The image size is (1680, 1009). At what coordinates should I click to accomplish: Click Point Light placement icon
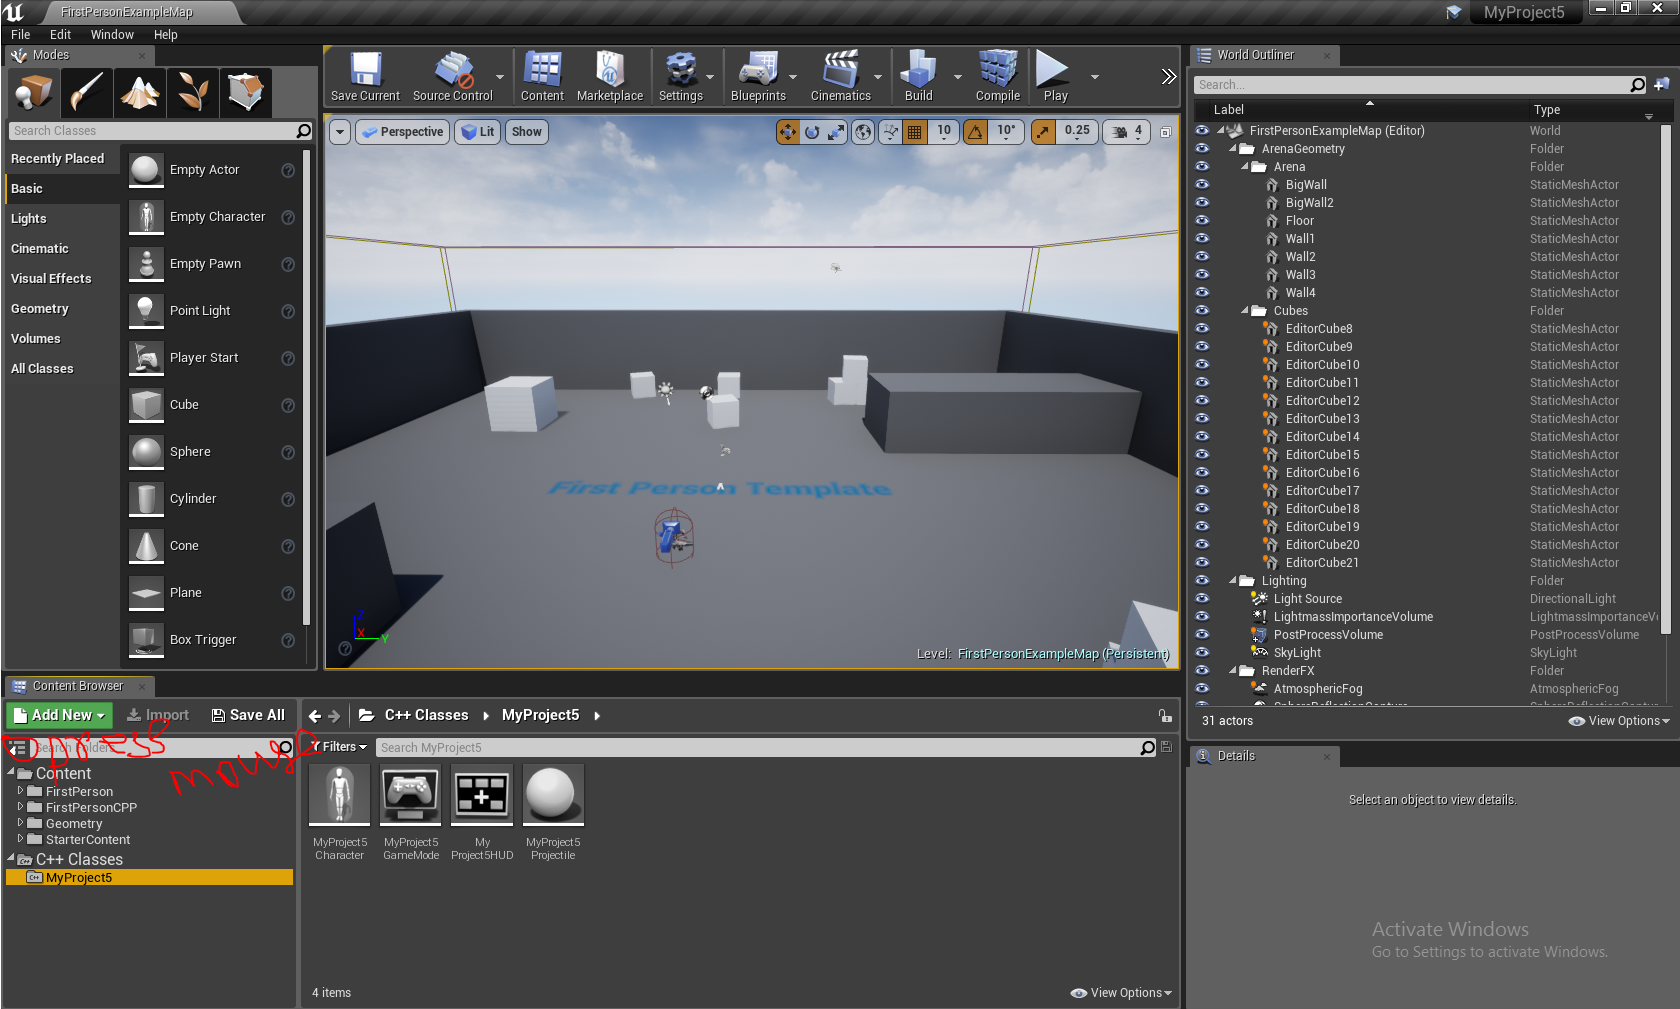point(146,311)
